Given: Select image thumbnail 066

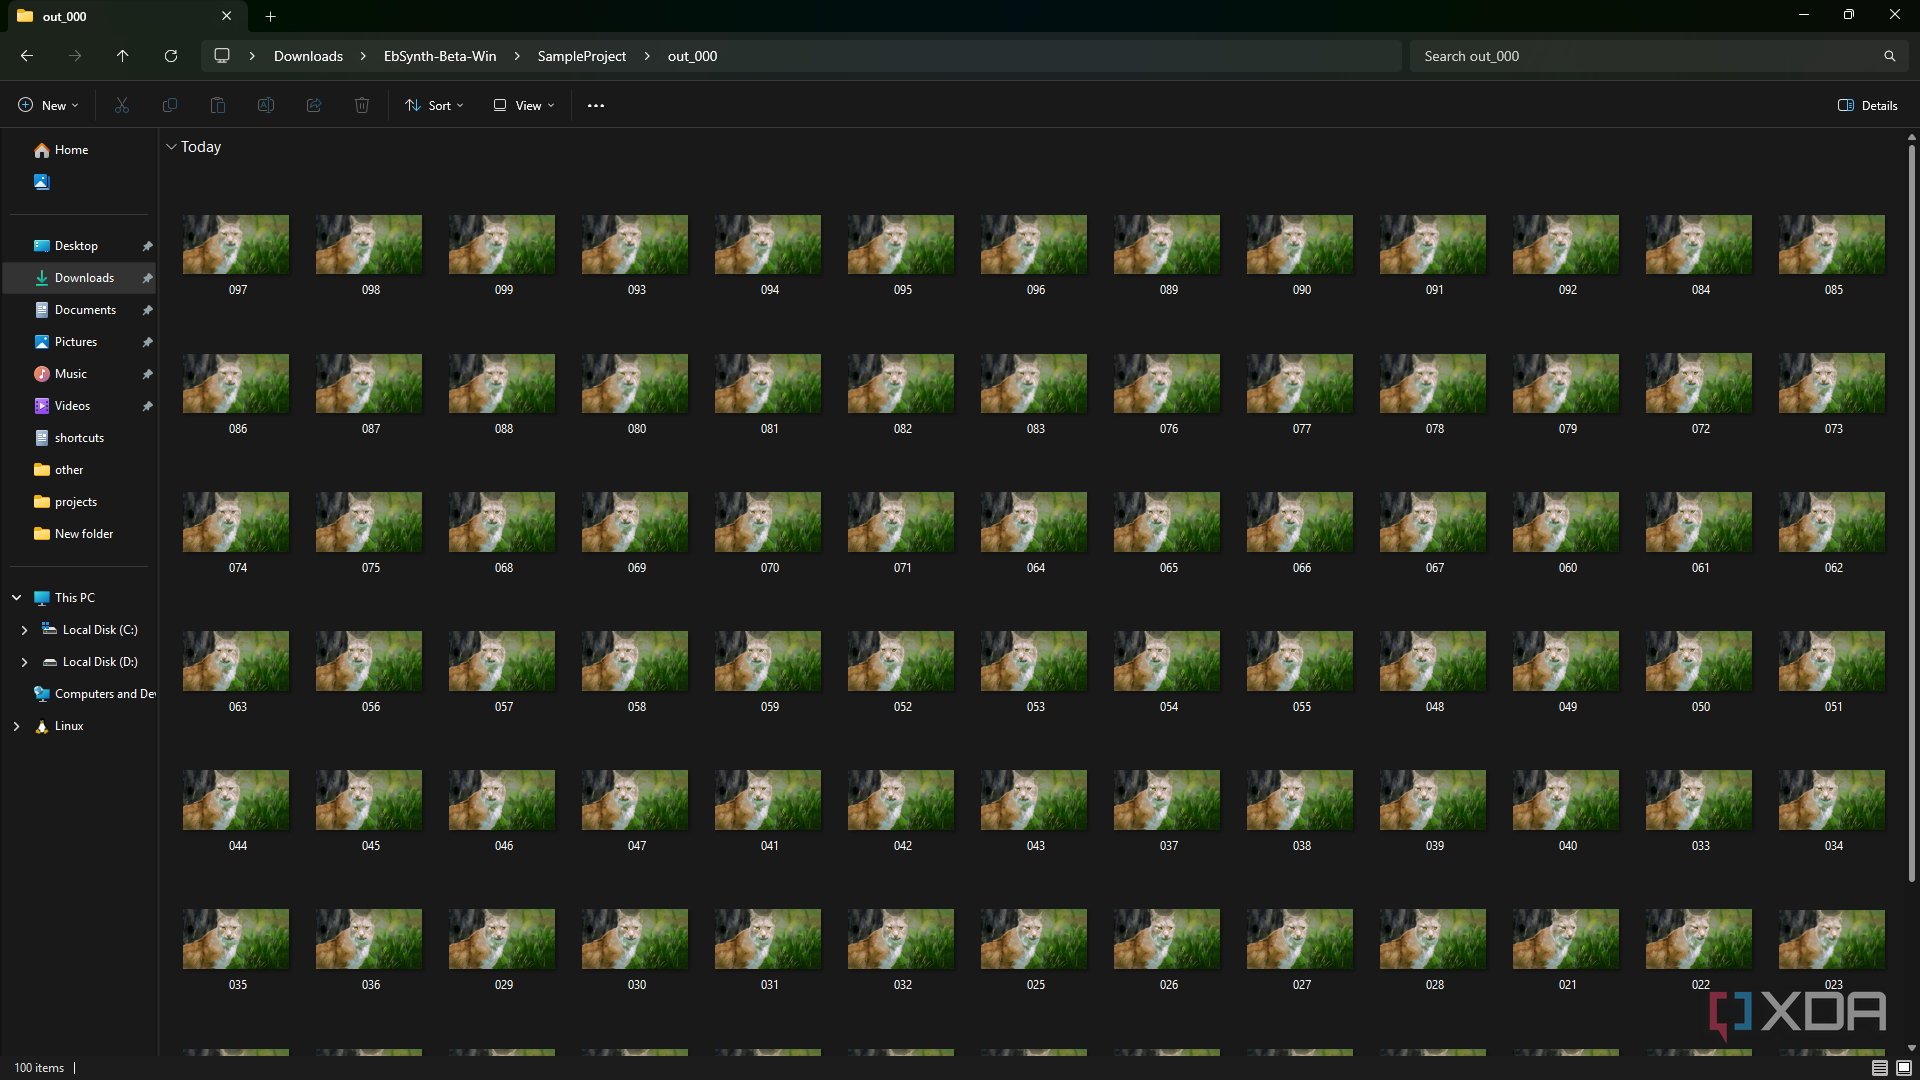Looking at the screenshot, I should click(1300, 522).
